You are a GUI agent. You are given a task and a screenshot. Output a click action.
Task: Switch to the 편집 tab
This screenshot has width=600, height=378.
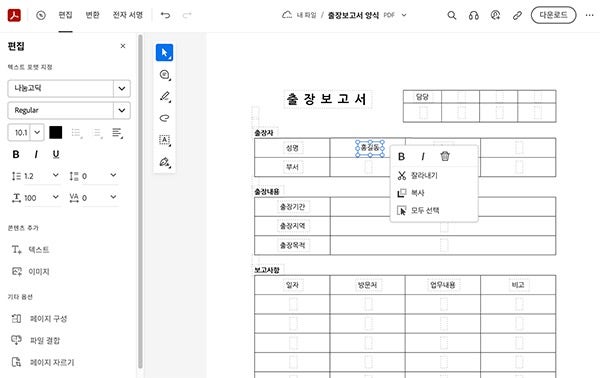65,15
